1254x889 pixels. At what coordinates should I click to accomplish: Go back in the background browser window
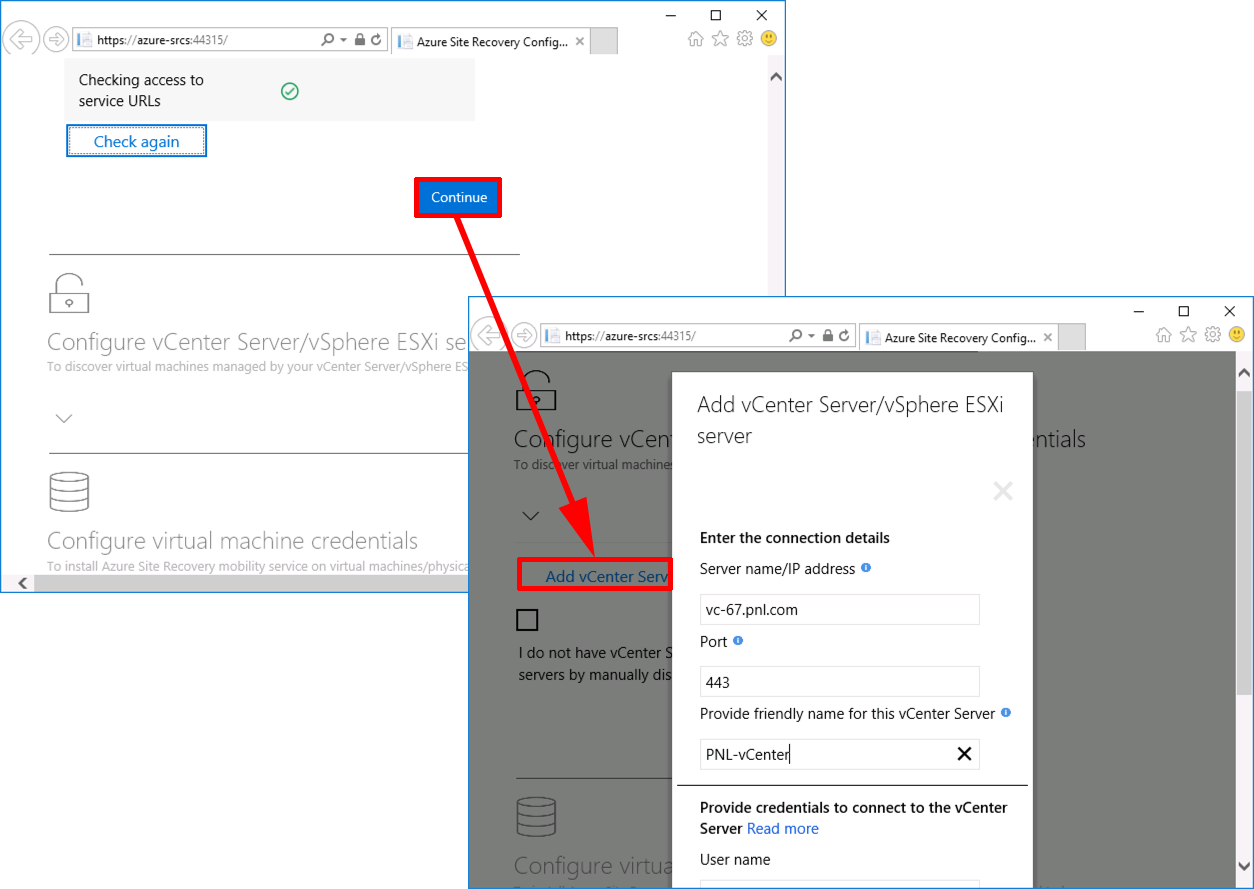pos(21,40)
